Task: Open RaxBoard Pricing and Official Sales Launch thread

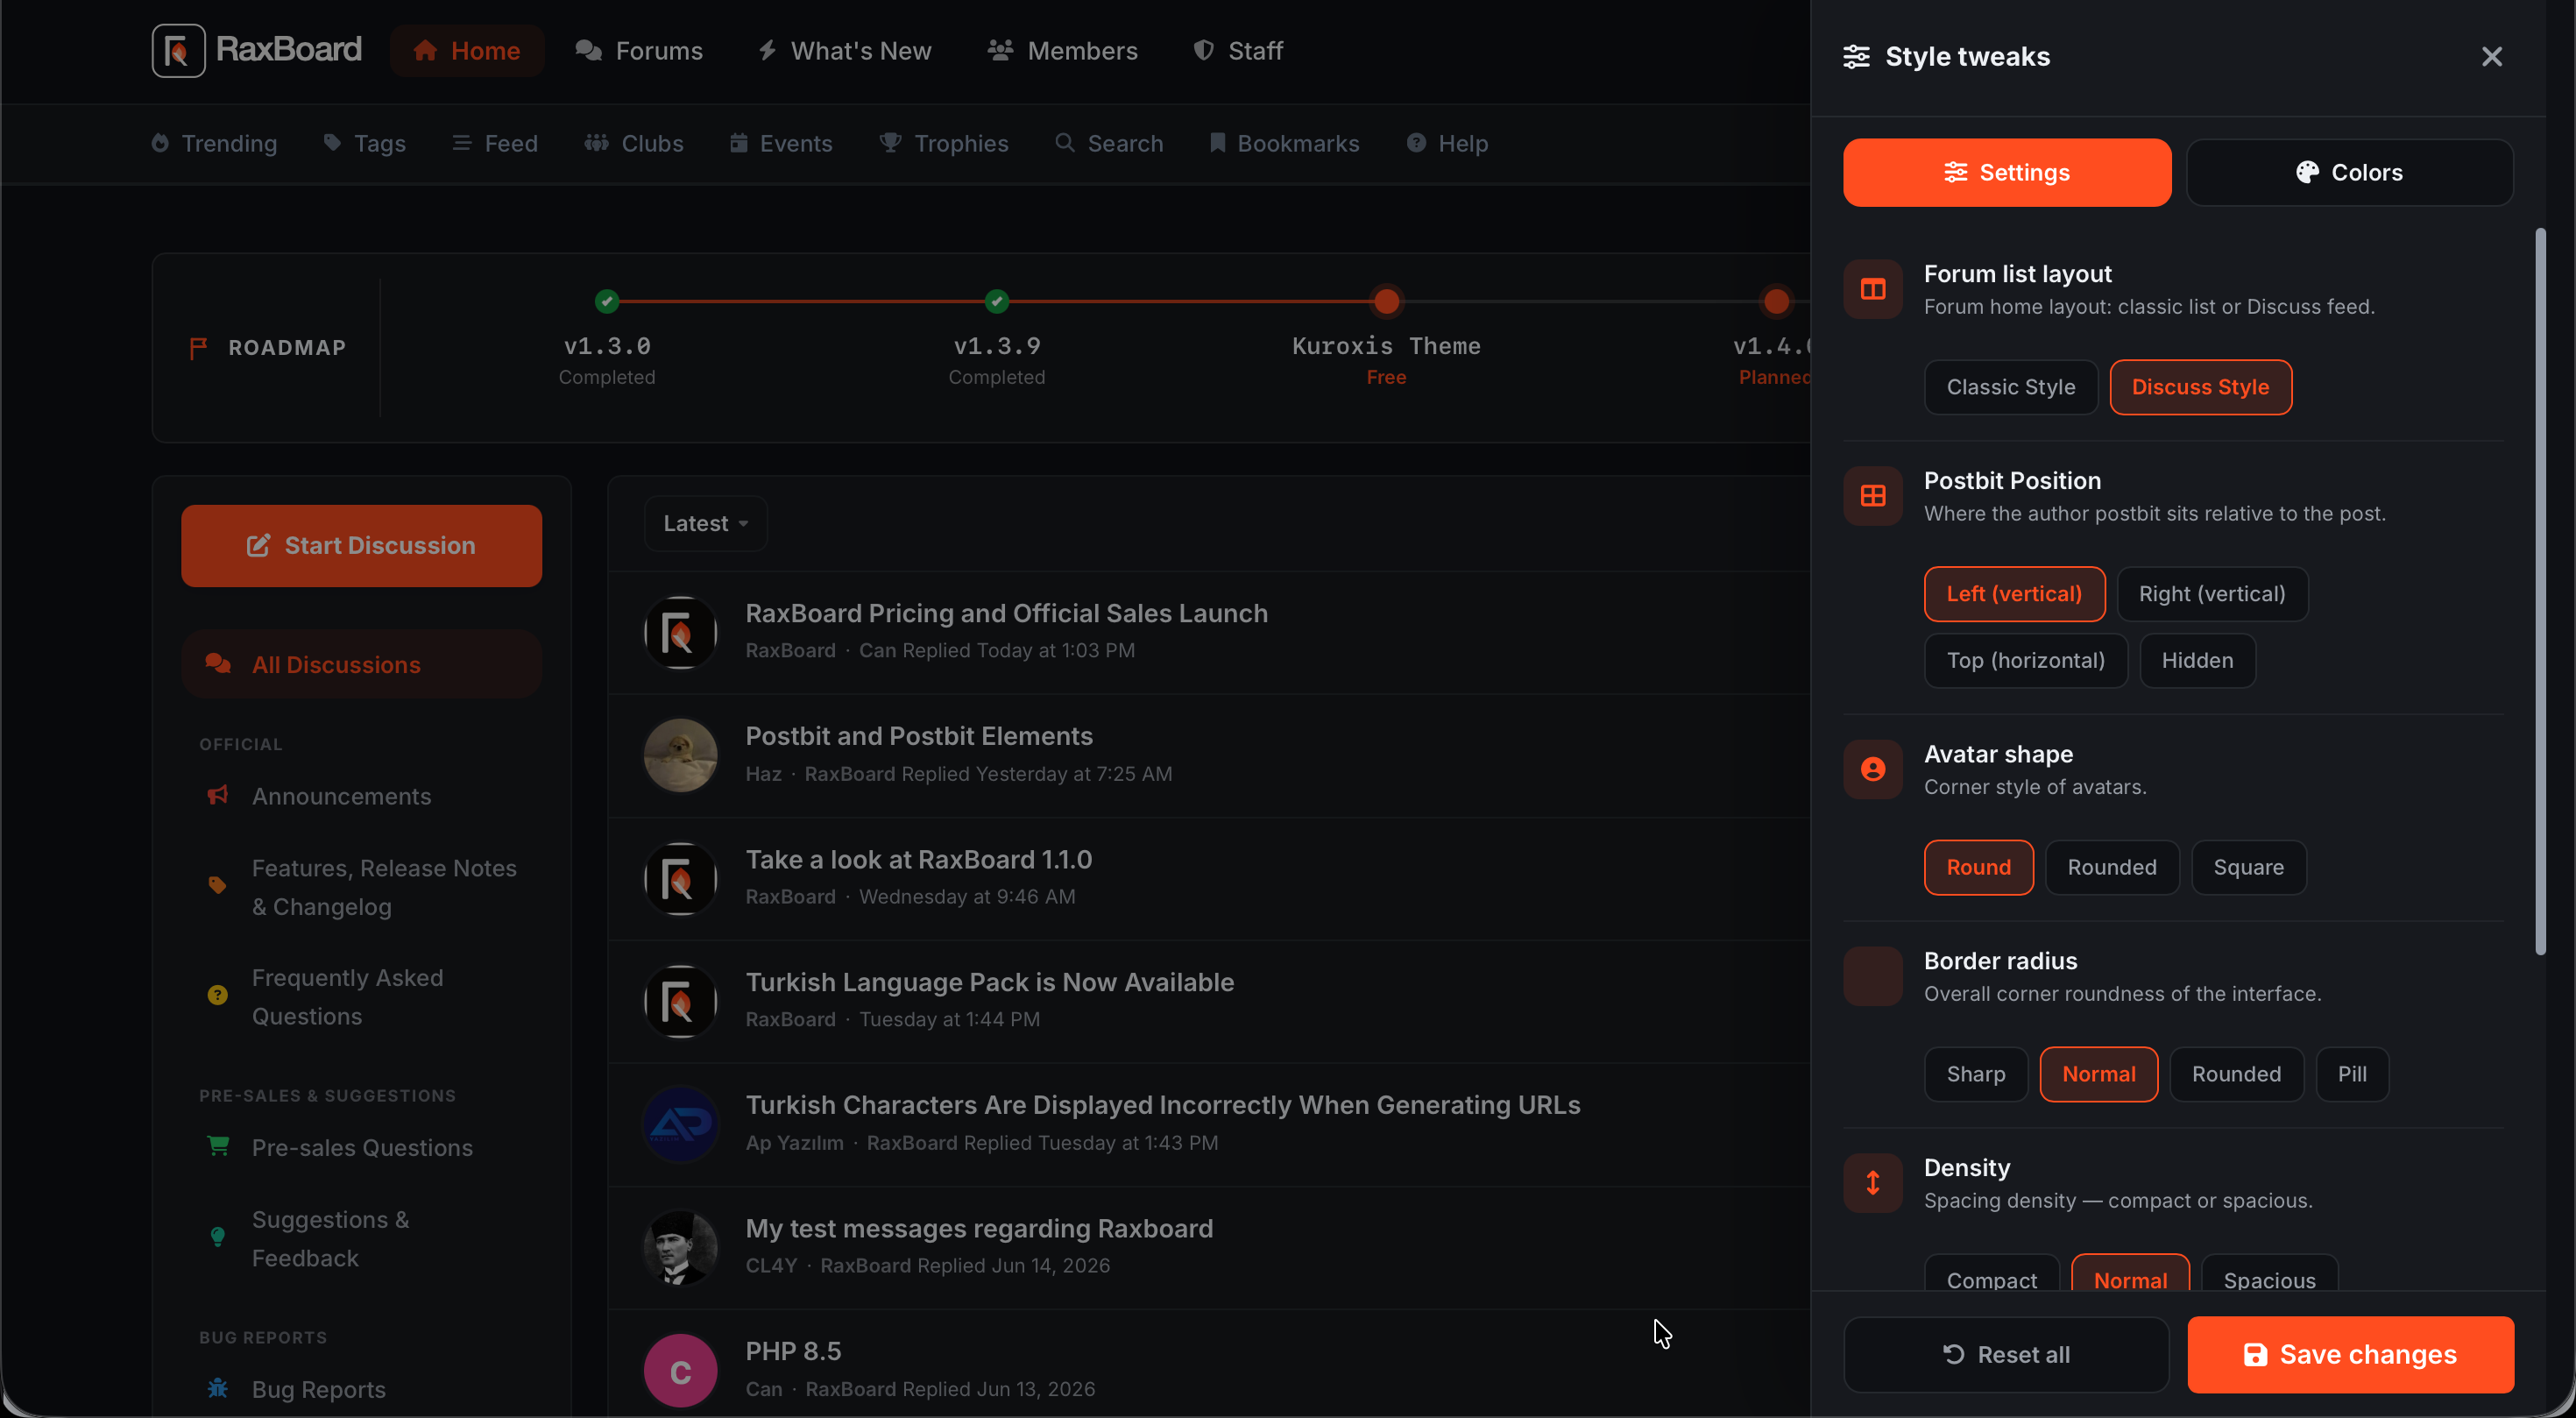Action: (x=1006, y=613)
